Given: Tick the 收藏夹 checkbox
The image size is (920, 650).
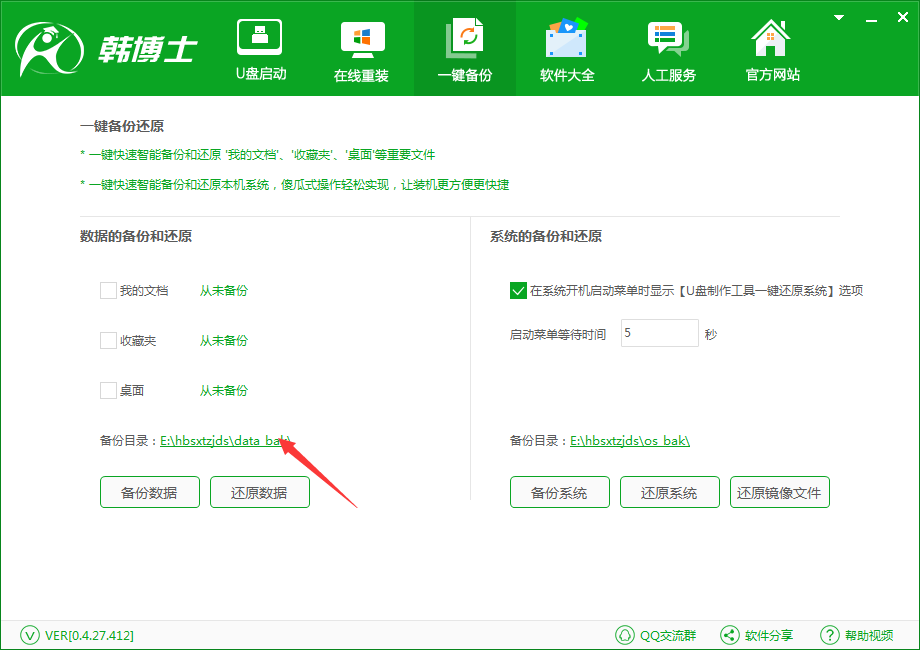Looking at the screenshot, I should (x=108, y=340).
